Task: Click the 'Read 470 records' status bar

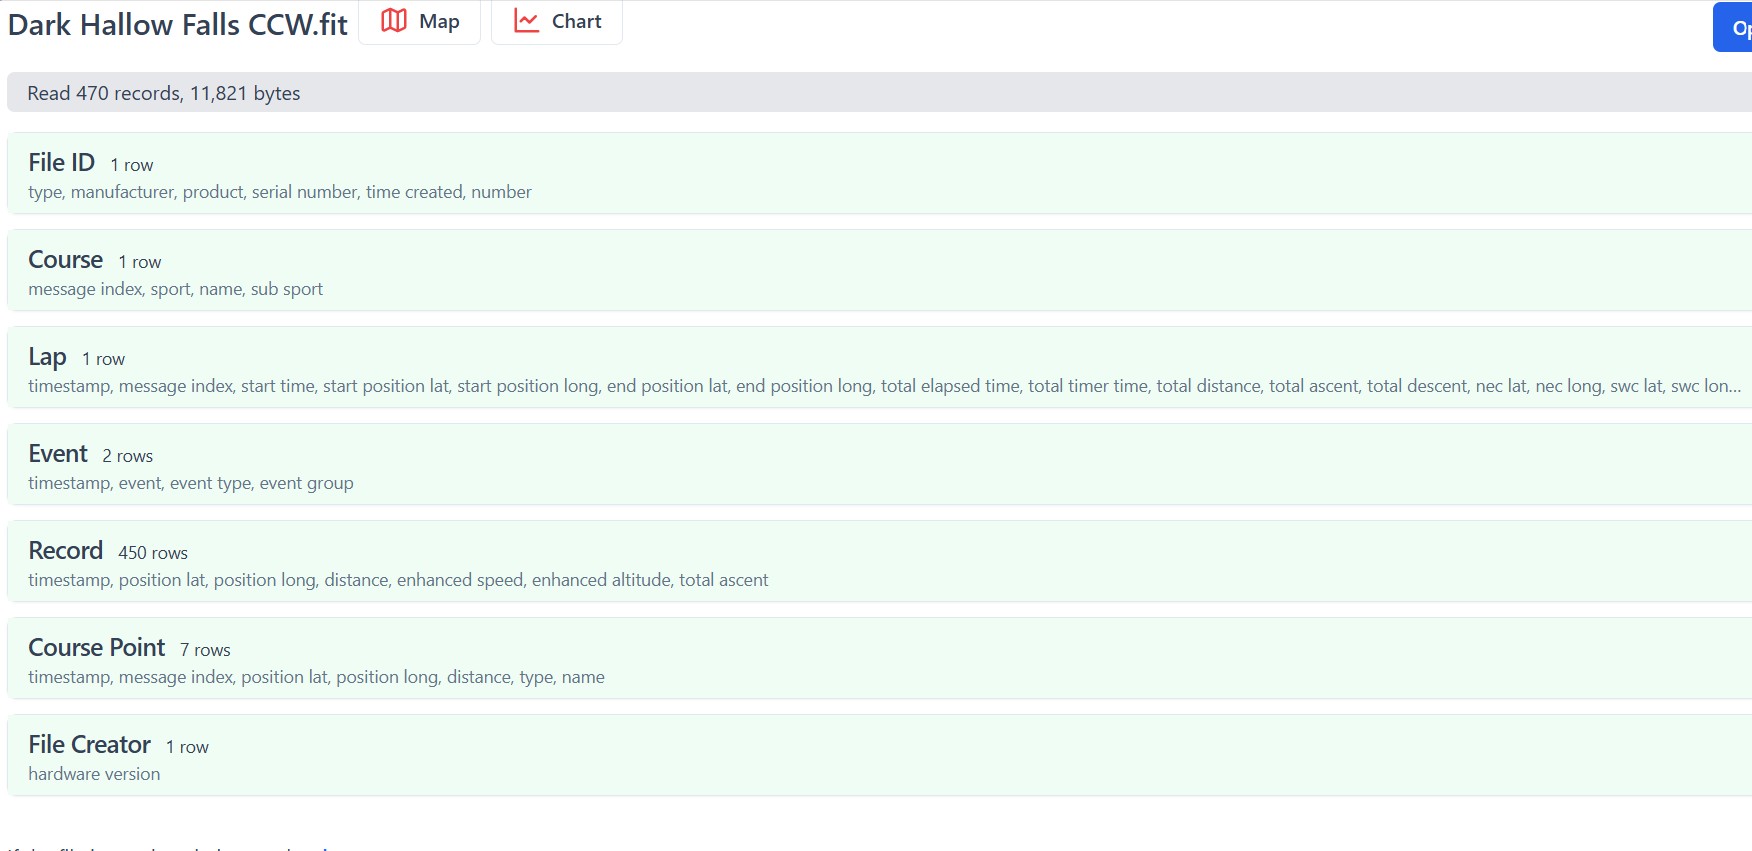Action: pos(164,93)
